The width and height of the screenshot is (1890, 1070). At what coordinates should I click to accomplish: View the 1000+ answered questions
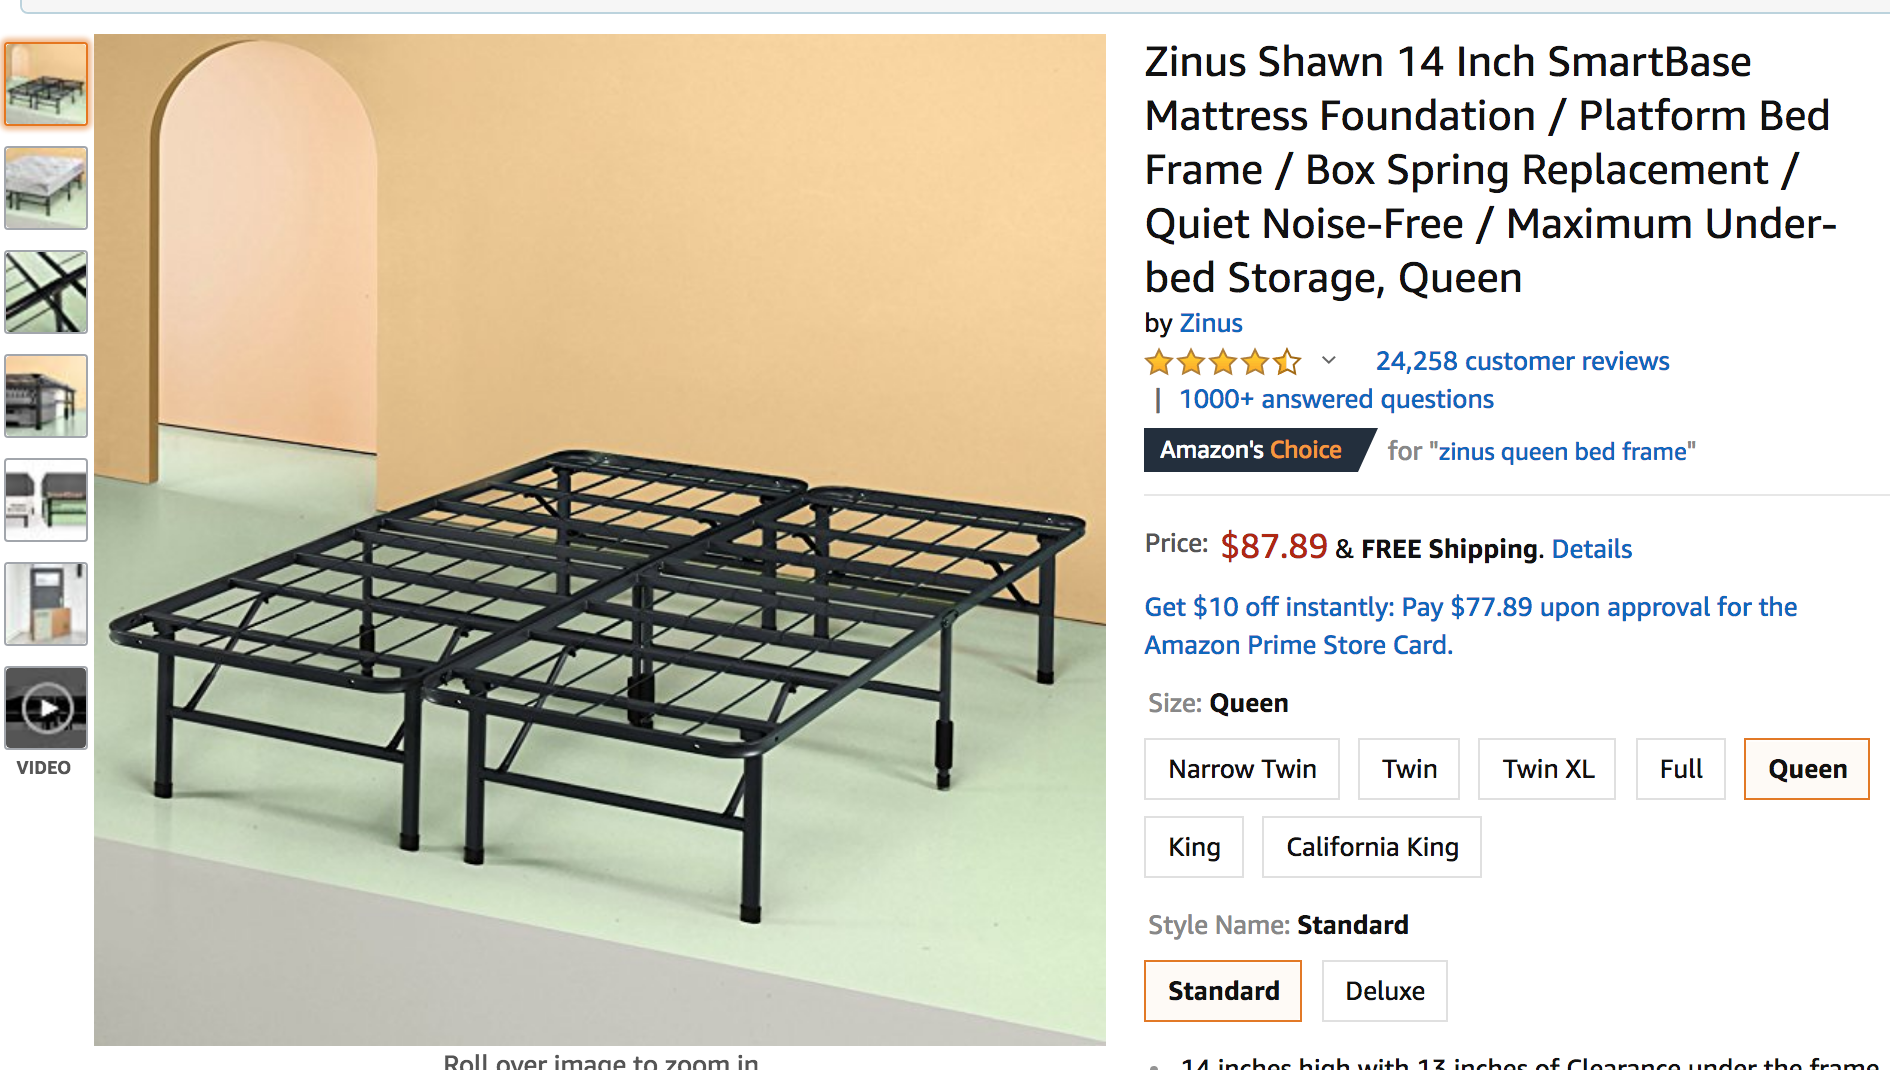[1336, 399]
